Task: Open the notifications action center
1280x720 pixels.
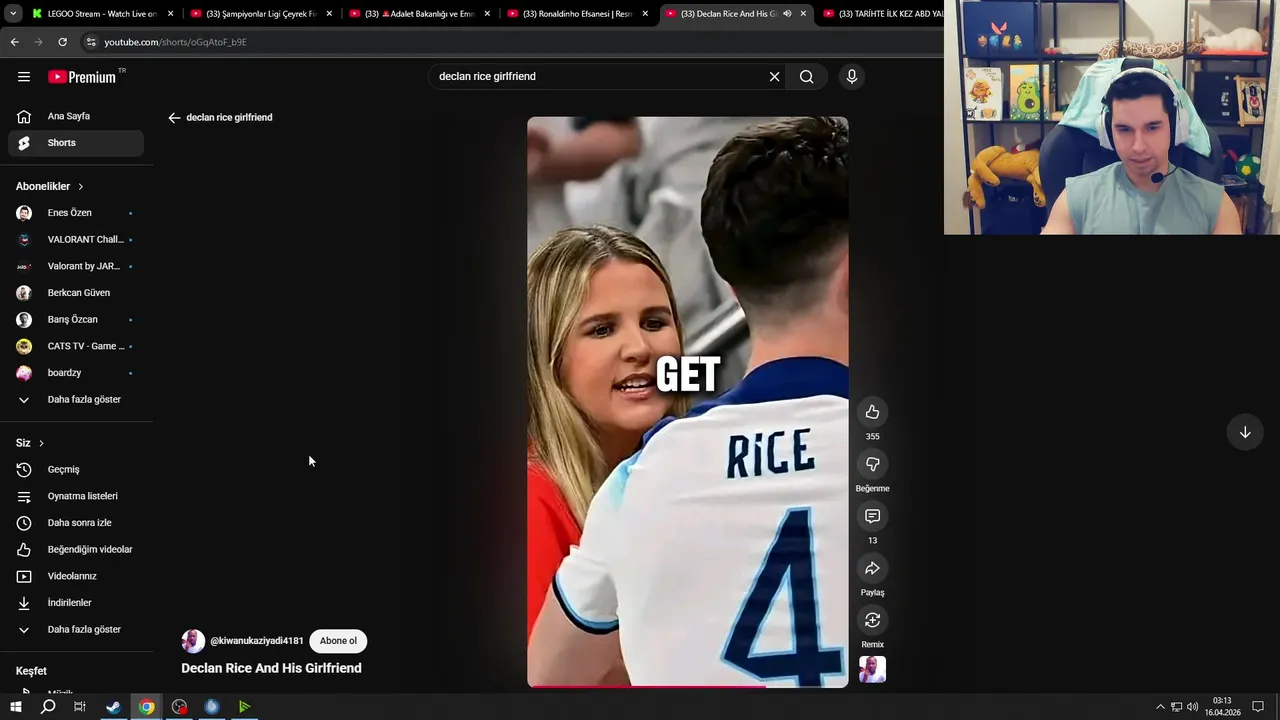Action: 1258,707
